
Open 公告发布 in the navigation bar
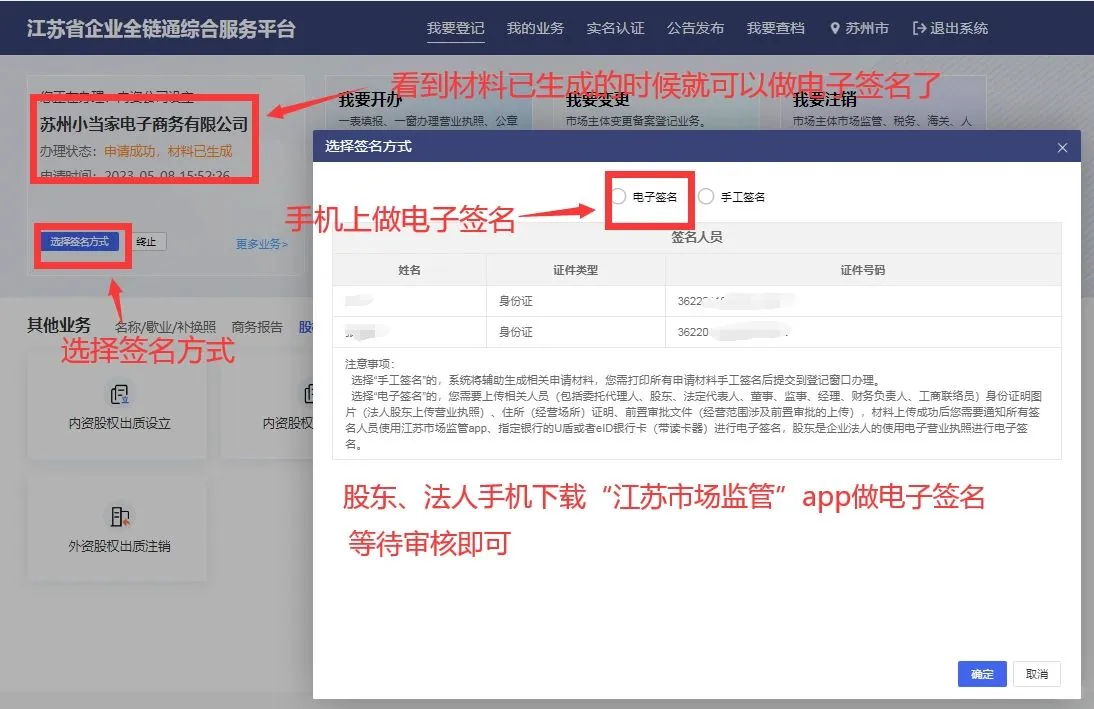(695, 29)
